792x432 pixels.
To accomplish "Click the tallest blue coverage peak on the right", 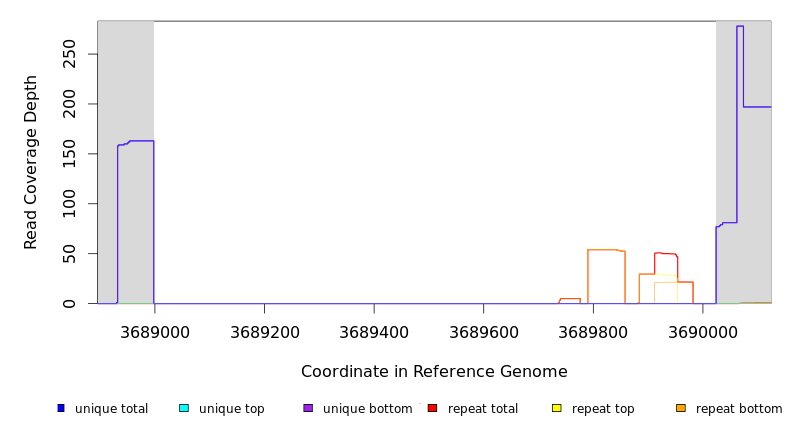I will point(740,28).
